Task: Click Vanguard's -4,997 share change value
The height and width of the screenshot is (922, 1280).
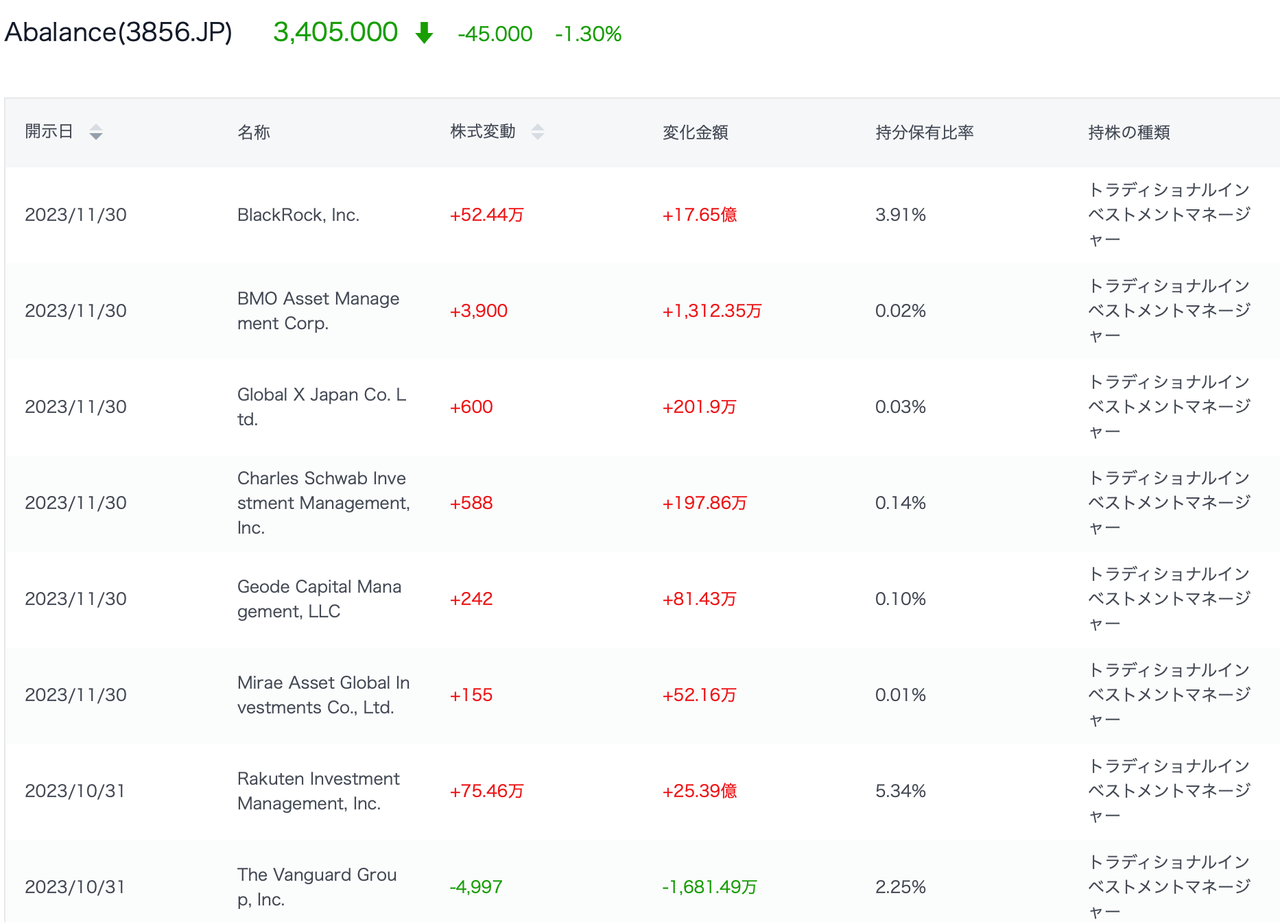Action: [x=476, y=887]
